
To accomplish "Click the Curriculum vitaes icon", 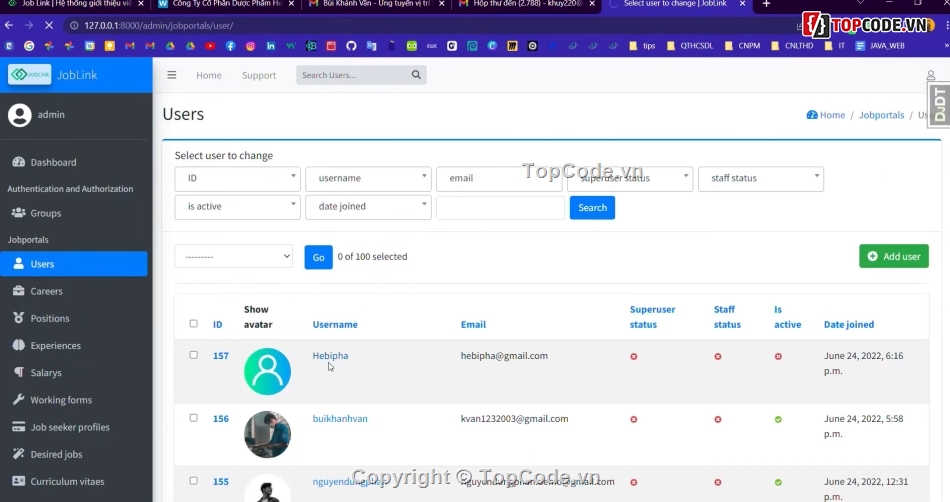I will tap(19, 481).
